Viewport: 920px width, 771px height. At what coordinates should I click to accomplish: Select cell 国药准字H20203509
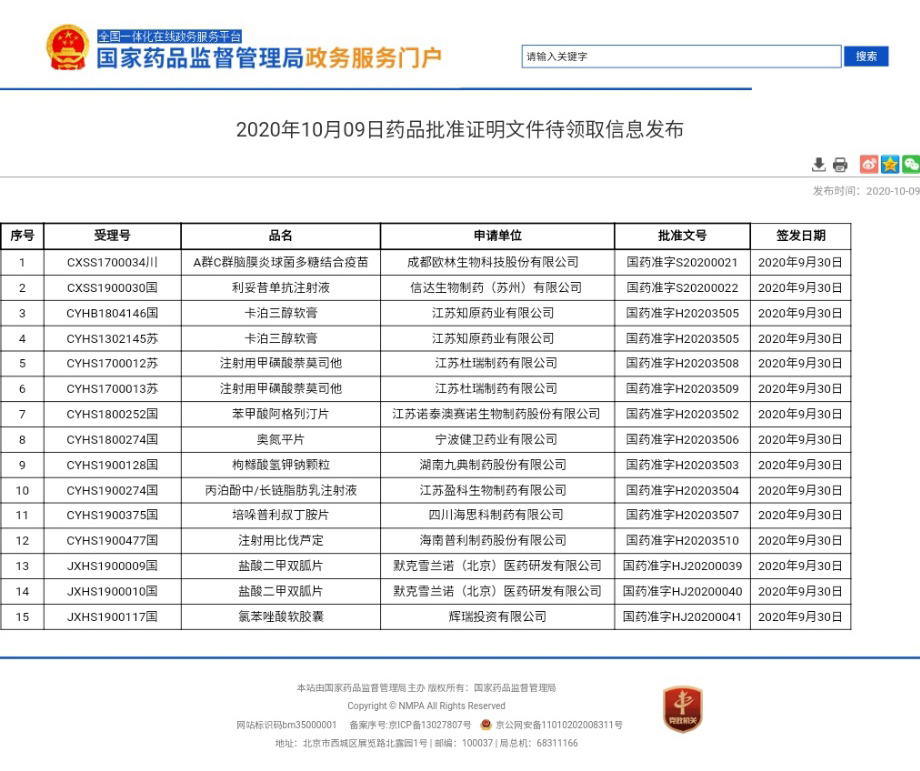click(682, 389)
